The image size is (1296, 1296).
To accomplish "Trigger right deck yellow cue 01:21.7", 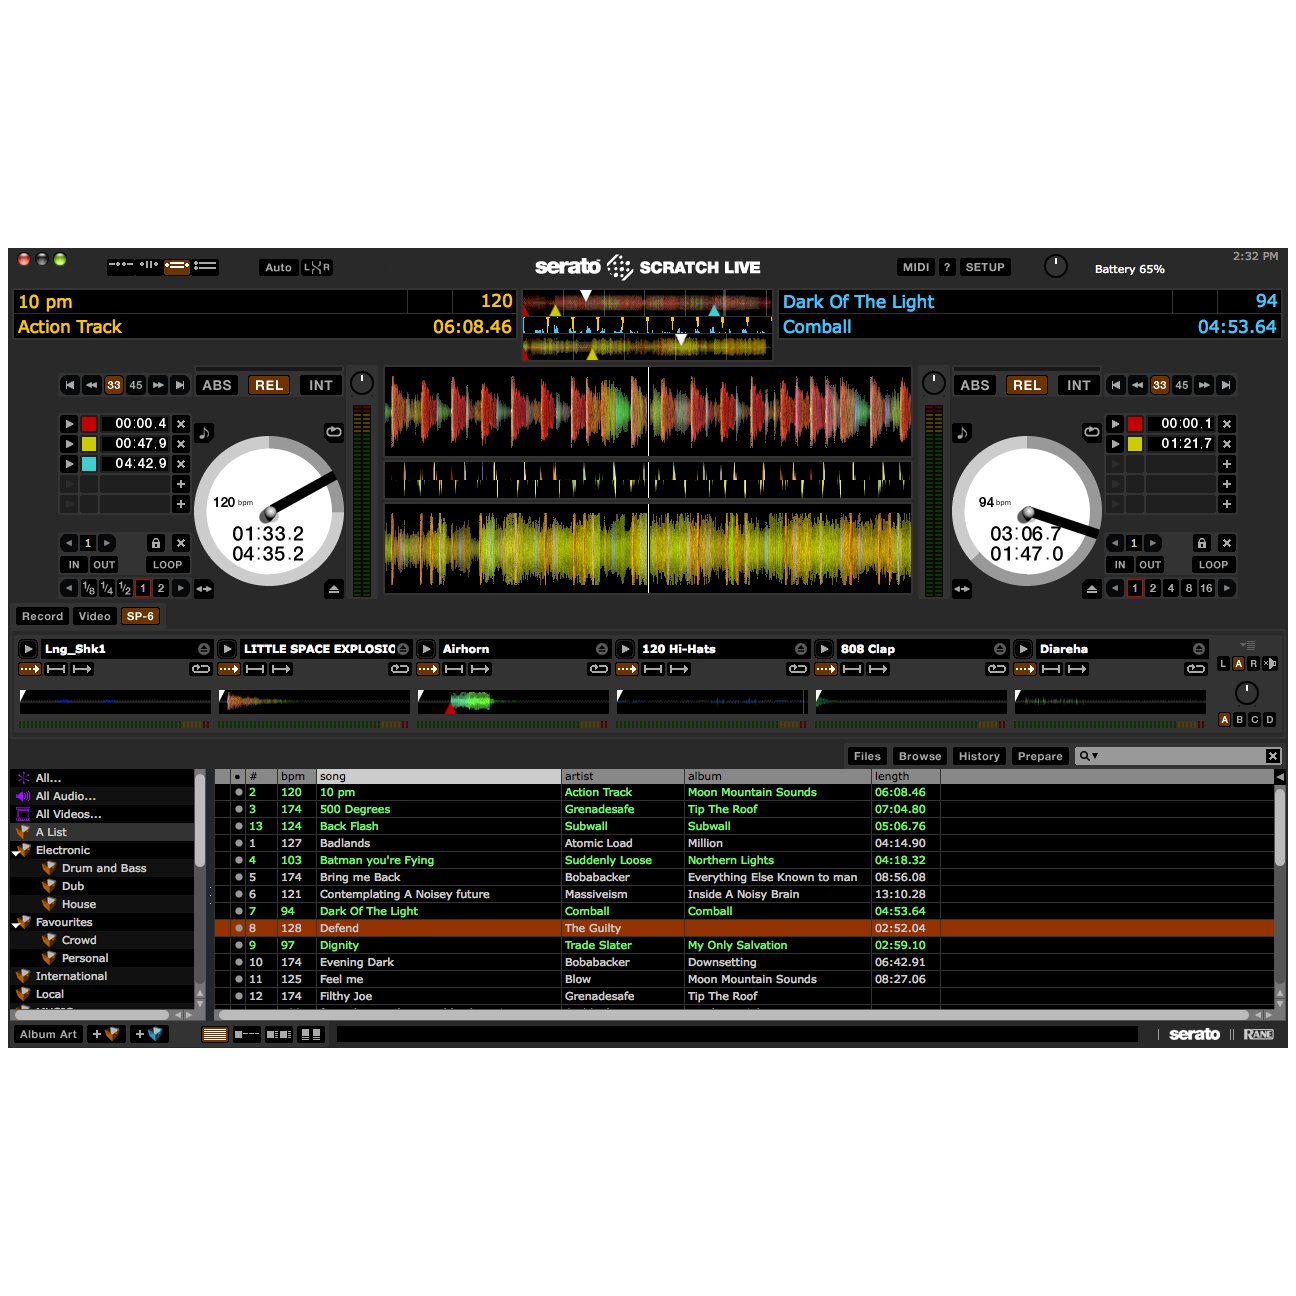I will (x=1116, y=444).
